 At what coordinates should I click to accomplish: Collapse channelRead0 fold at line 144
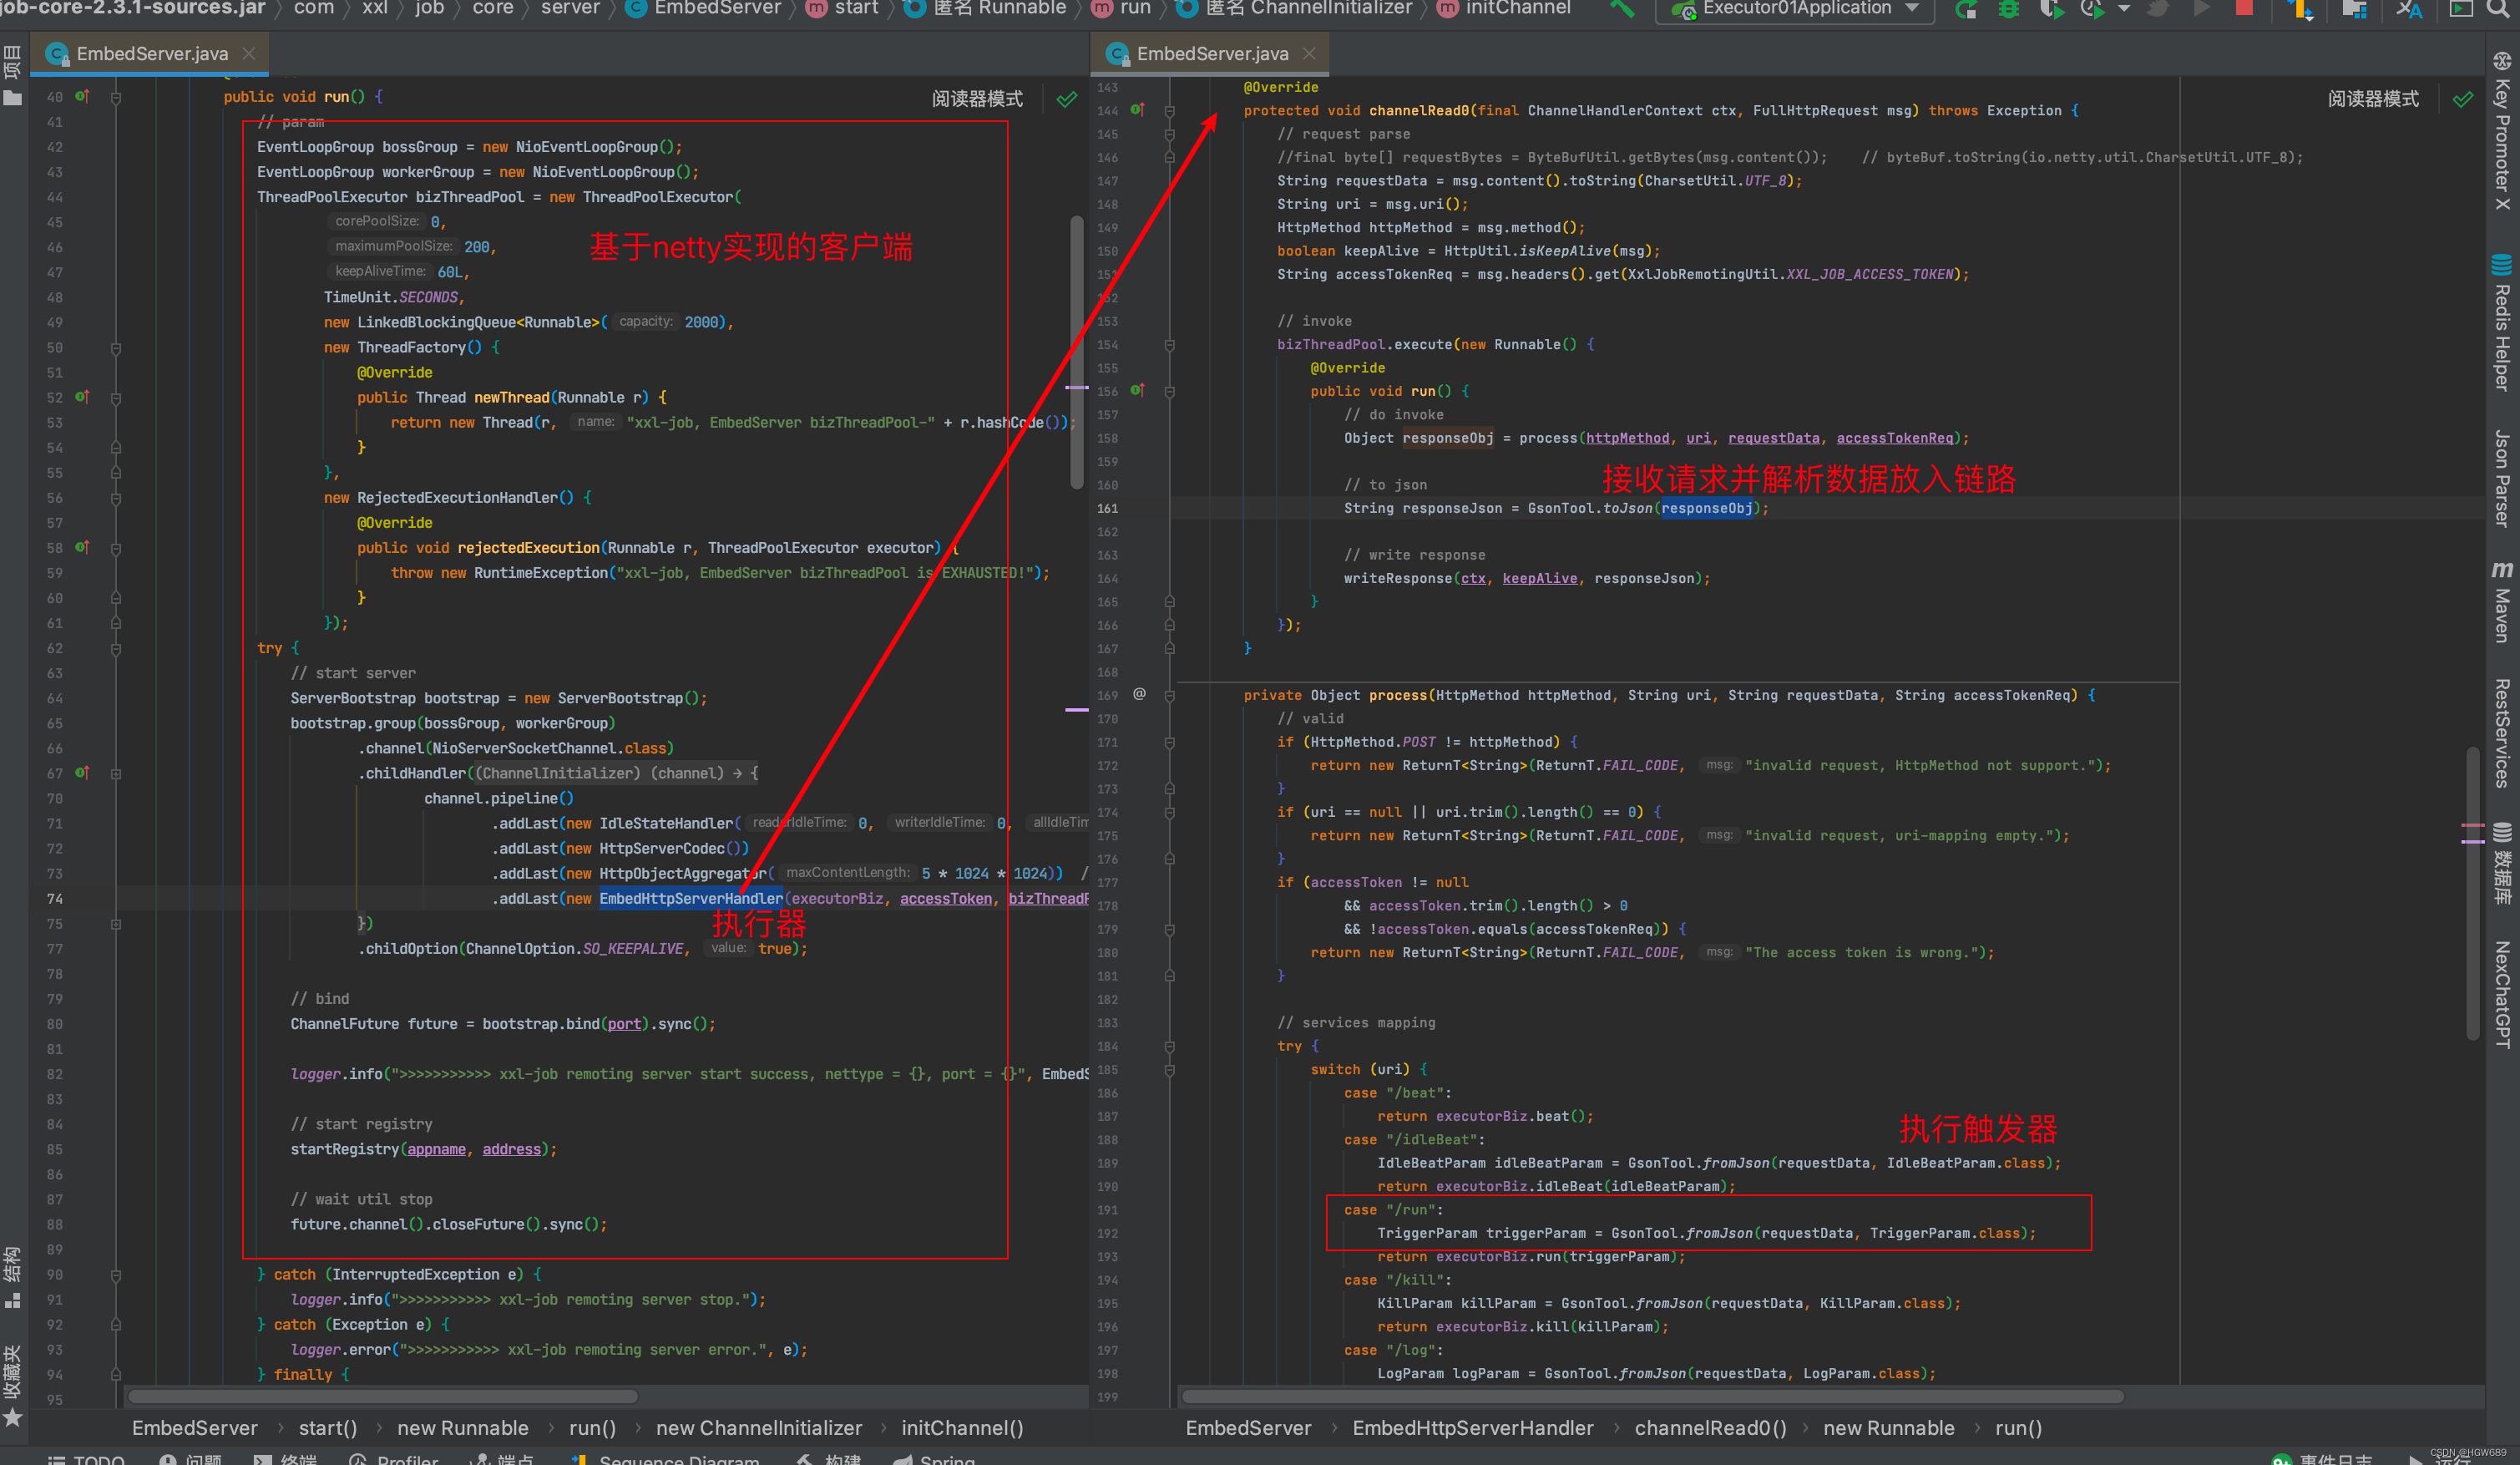(x=1170, y=110)
